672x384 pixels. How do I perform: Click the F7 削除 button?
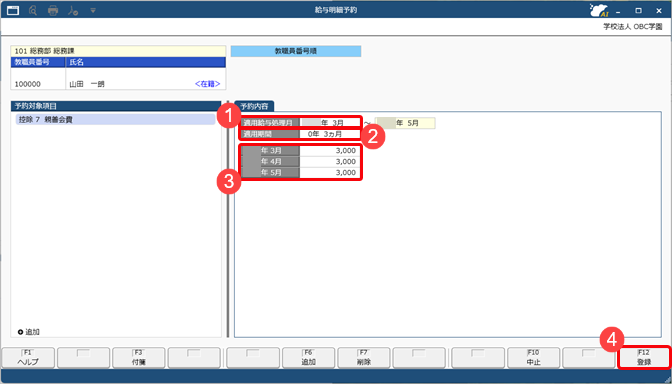(x=364, y=357)
